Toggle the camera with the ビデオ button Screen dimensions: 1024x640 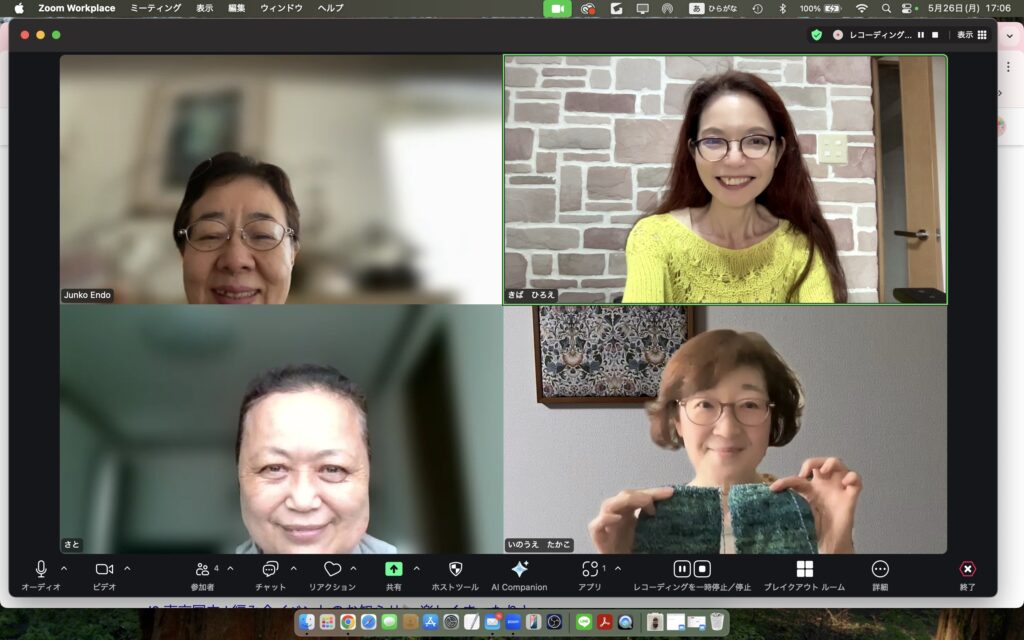[x=104, y=569]
